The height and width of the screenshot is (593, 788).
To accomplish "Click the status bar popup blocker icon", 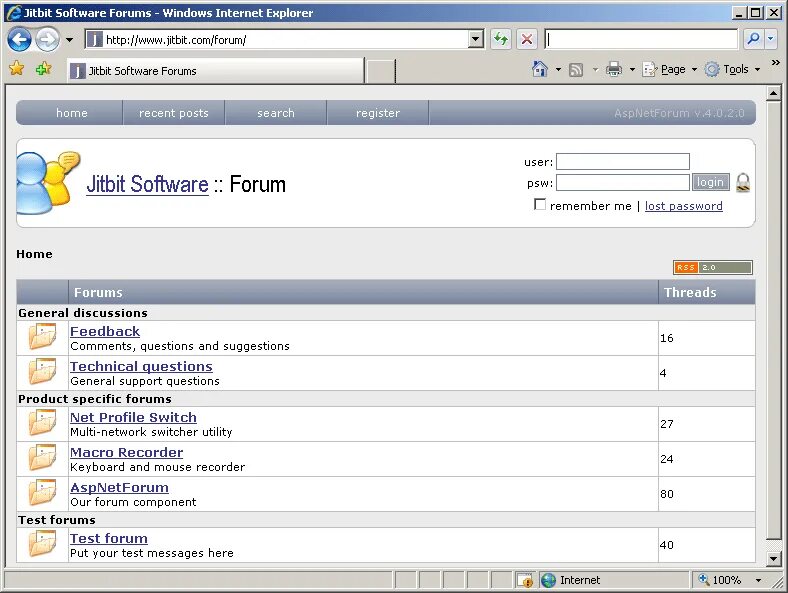I will (x=525, y=580).
